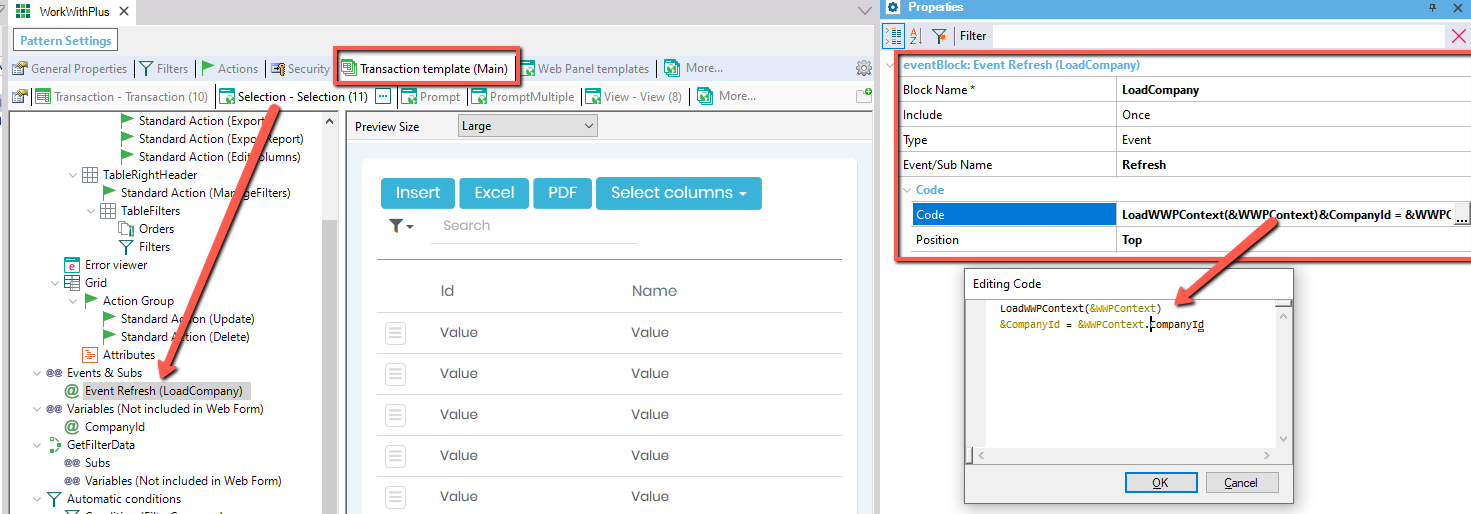Click OK in Editing Code dialog
Viewport: 1471px width, 514px height.
pos(1160,482)
